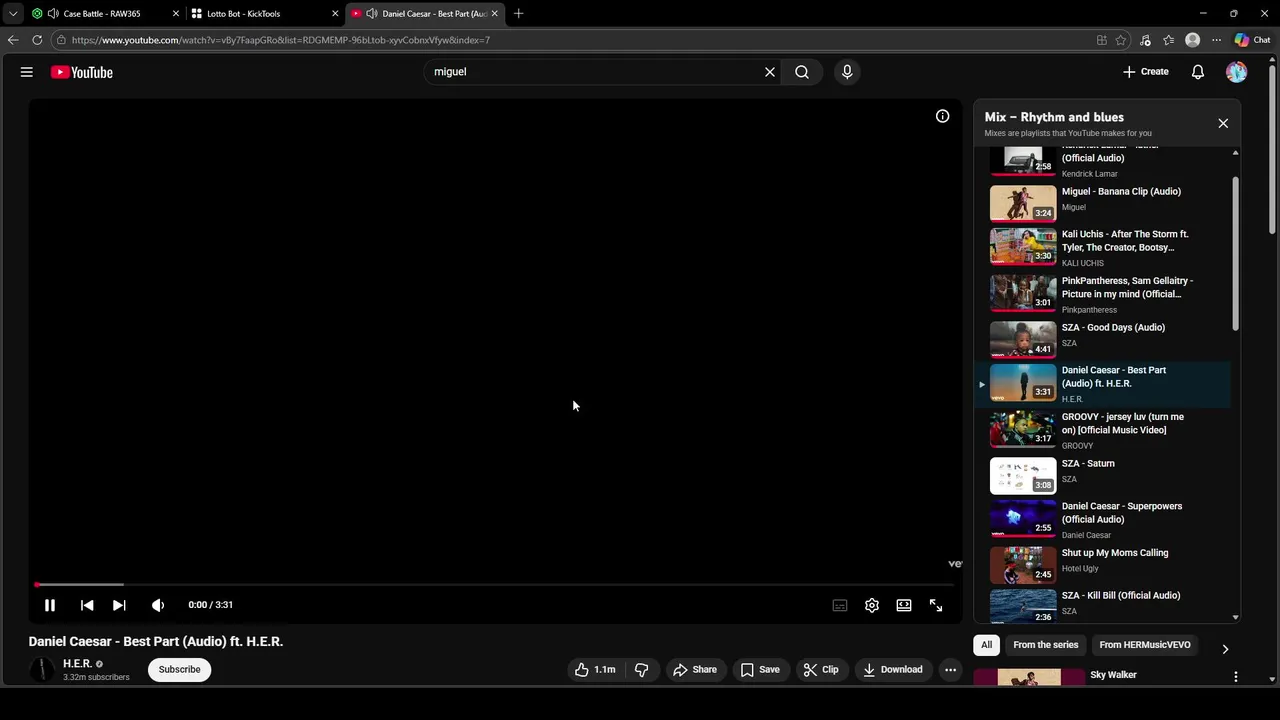This screenshot has height=720, width=1280.
Task: Play Shut up My Moms Calling
Action: point(1103,564)
